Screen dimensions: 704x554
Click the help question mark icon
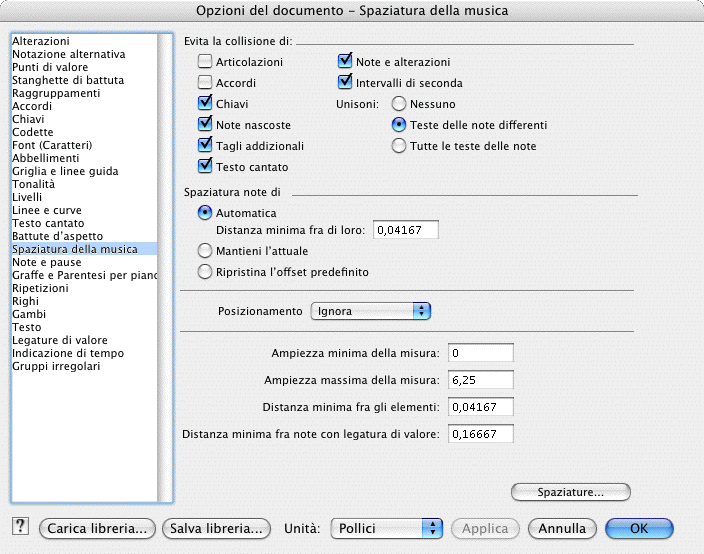pyautogui.click(x=19, y=527)
